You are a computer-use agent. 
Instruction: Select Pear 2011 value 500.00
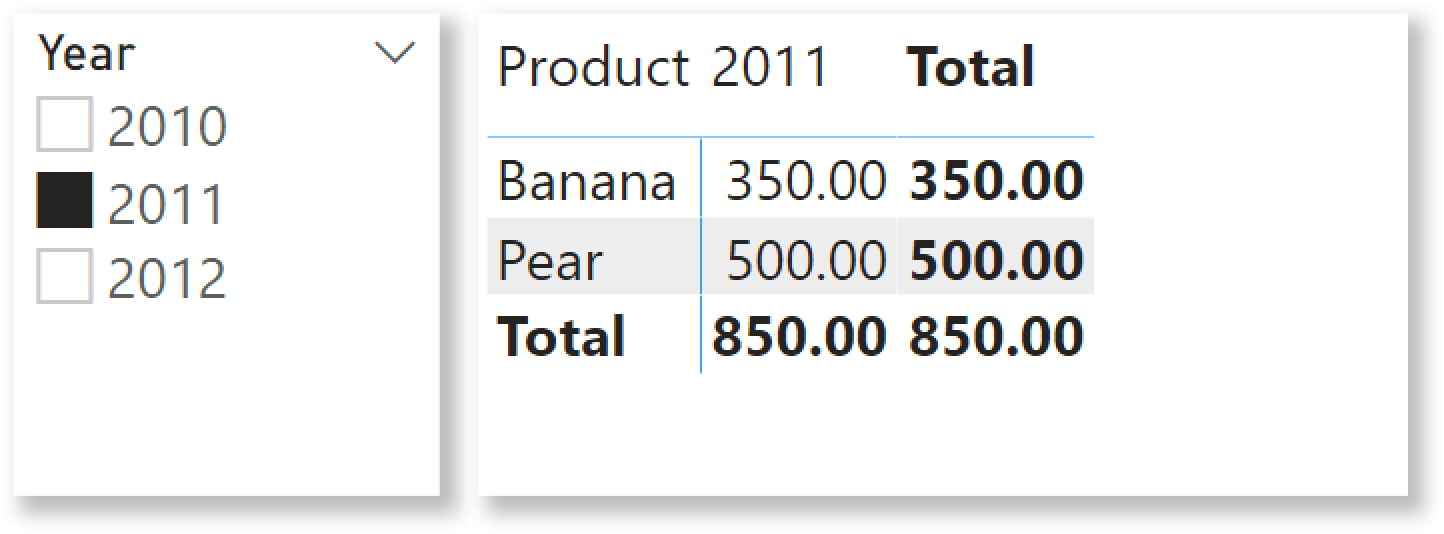806,262
